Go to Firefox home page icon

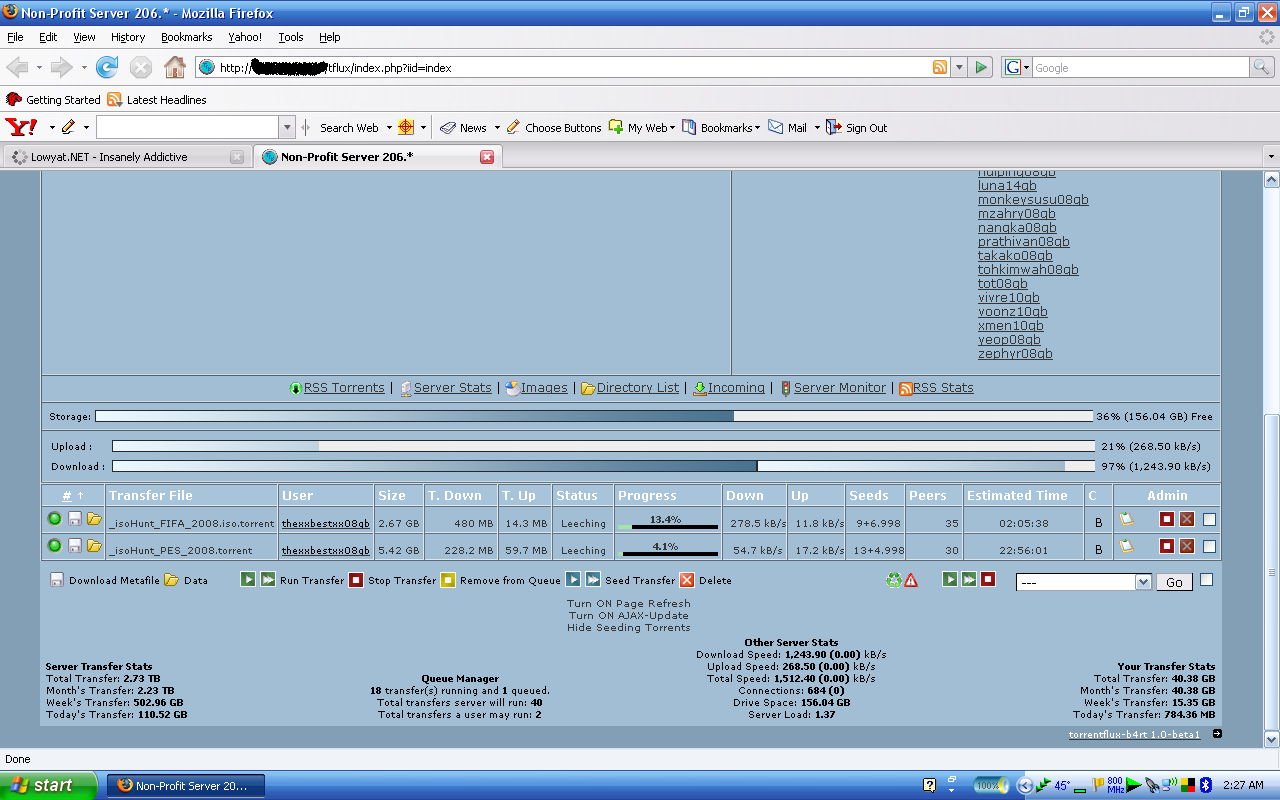click(x=174, y=67)
